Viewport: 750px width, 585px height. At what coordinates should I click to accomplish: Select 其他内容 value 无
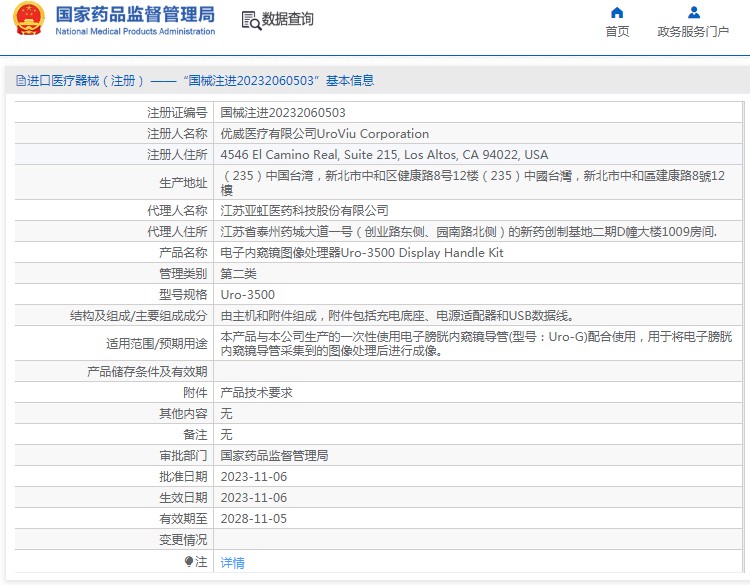pos(226,414)
